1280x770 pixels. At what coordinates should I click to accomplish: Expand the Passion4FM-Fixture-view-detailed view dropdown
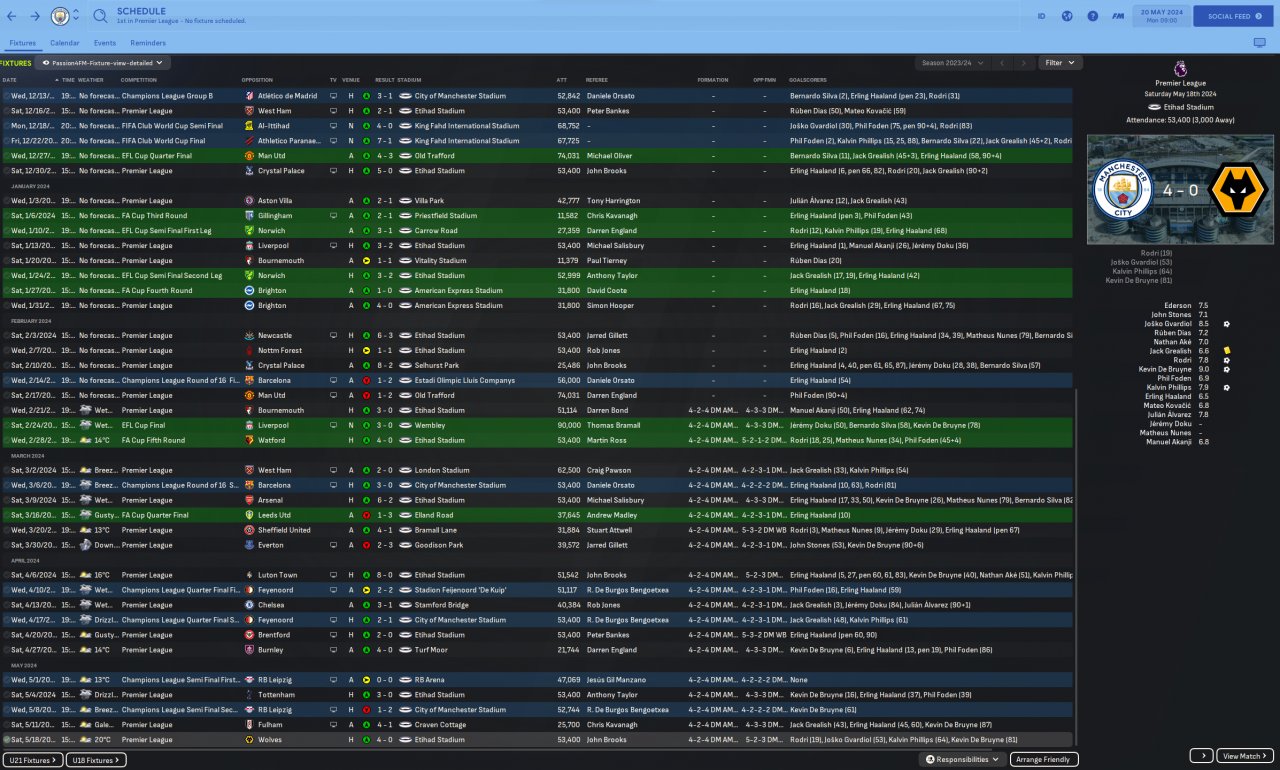102,62
